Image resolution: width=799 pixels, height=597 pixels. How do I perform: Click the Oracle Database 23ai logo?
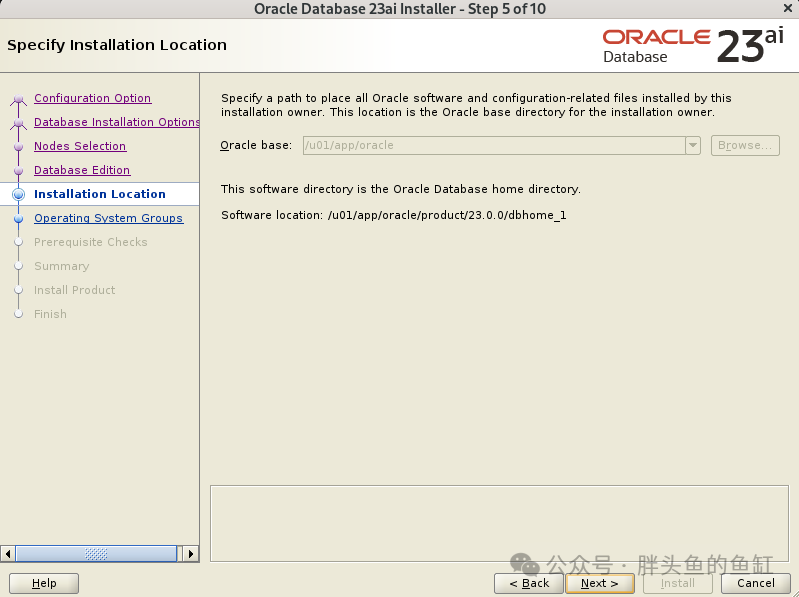click(693, 46)
